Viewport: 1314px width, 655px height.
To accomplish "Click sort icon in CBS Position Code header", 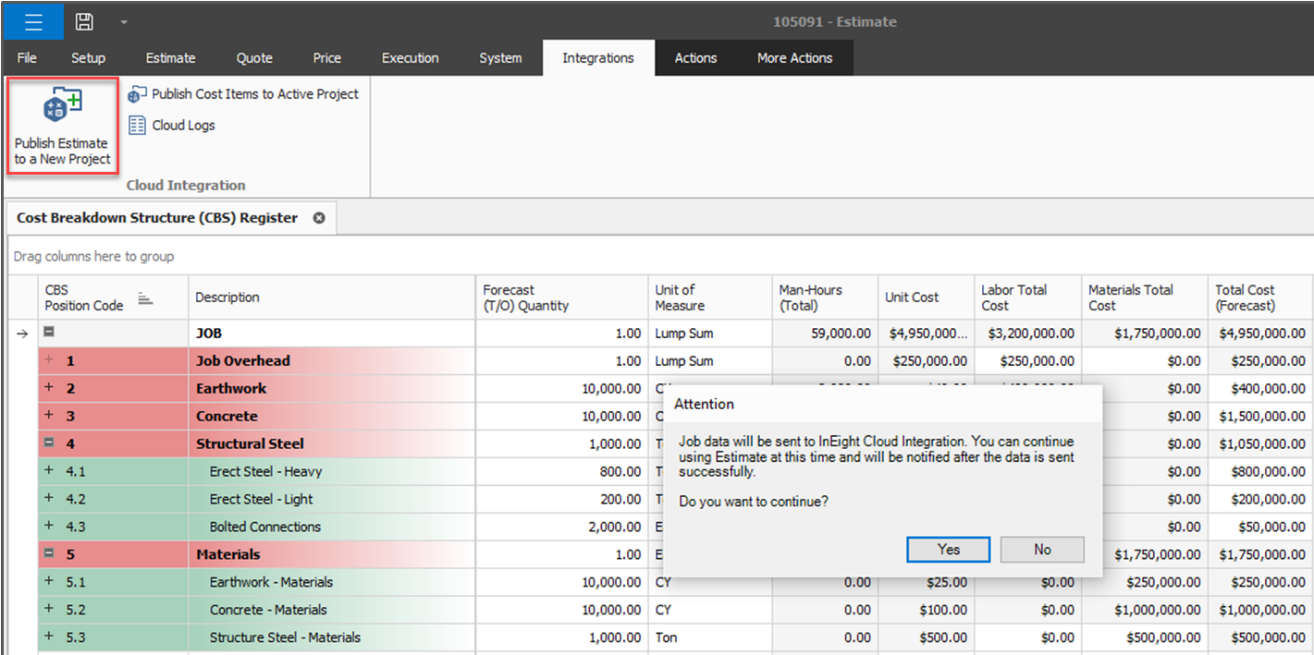I will [x=145, y=298].
